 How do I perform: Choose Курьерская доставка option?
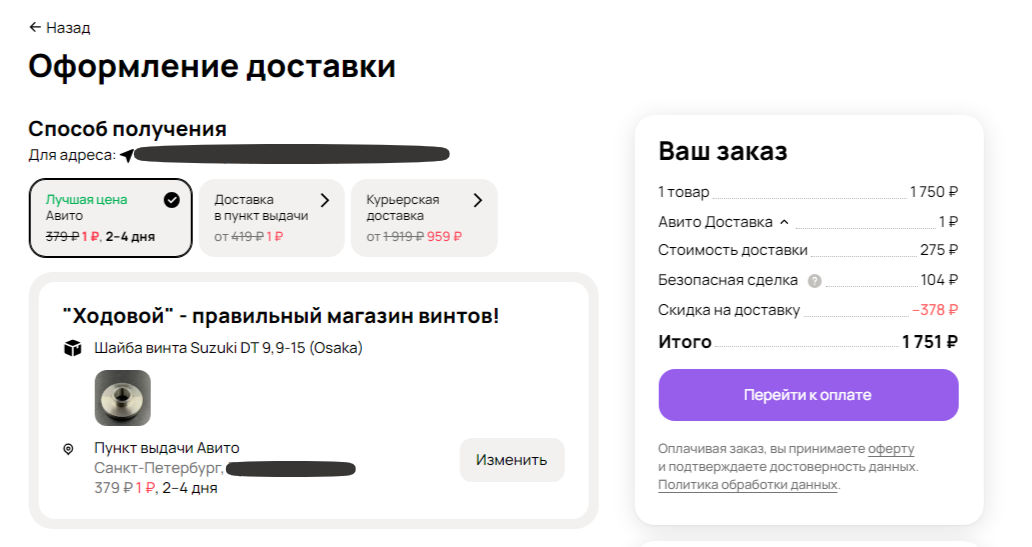pos(425,218)
